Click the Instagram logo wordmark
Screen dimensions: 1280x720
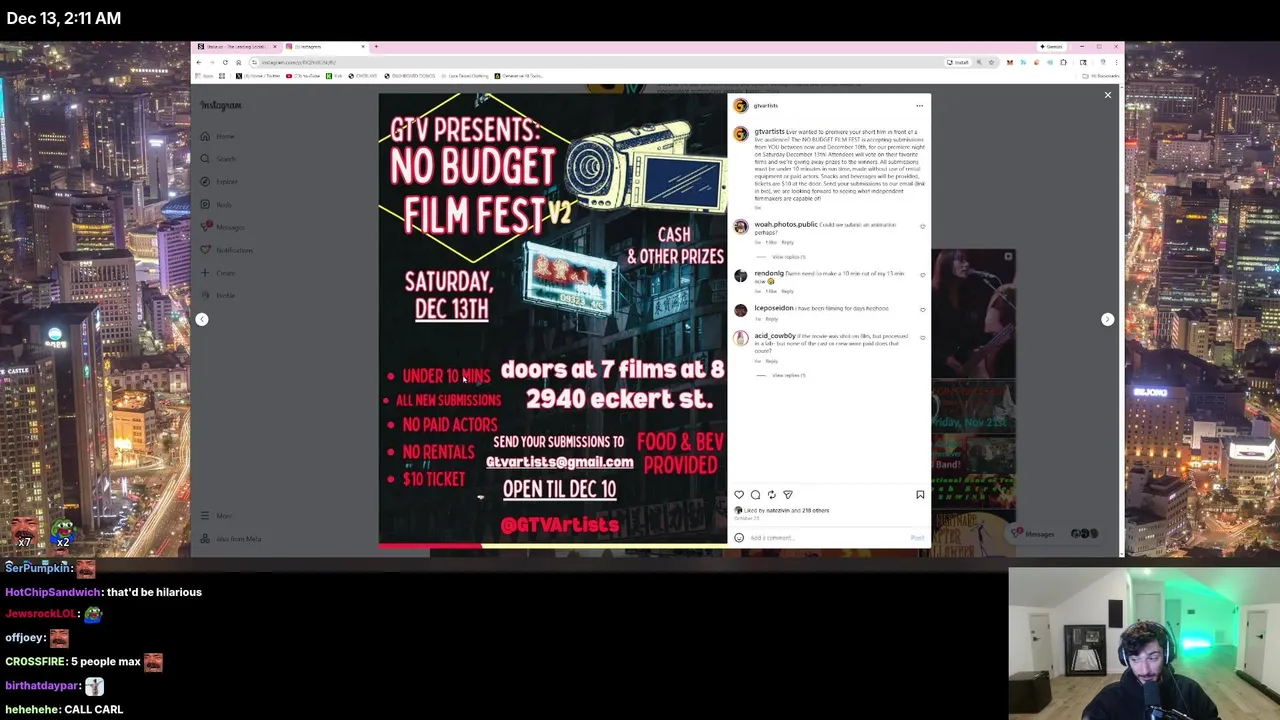220,105
